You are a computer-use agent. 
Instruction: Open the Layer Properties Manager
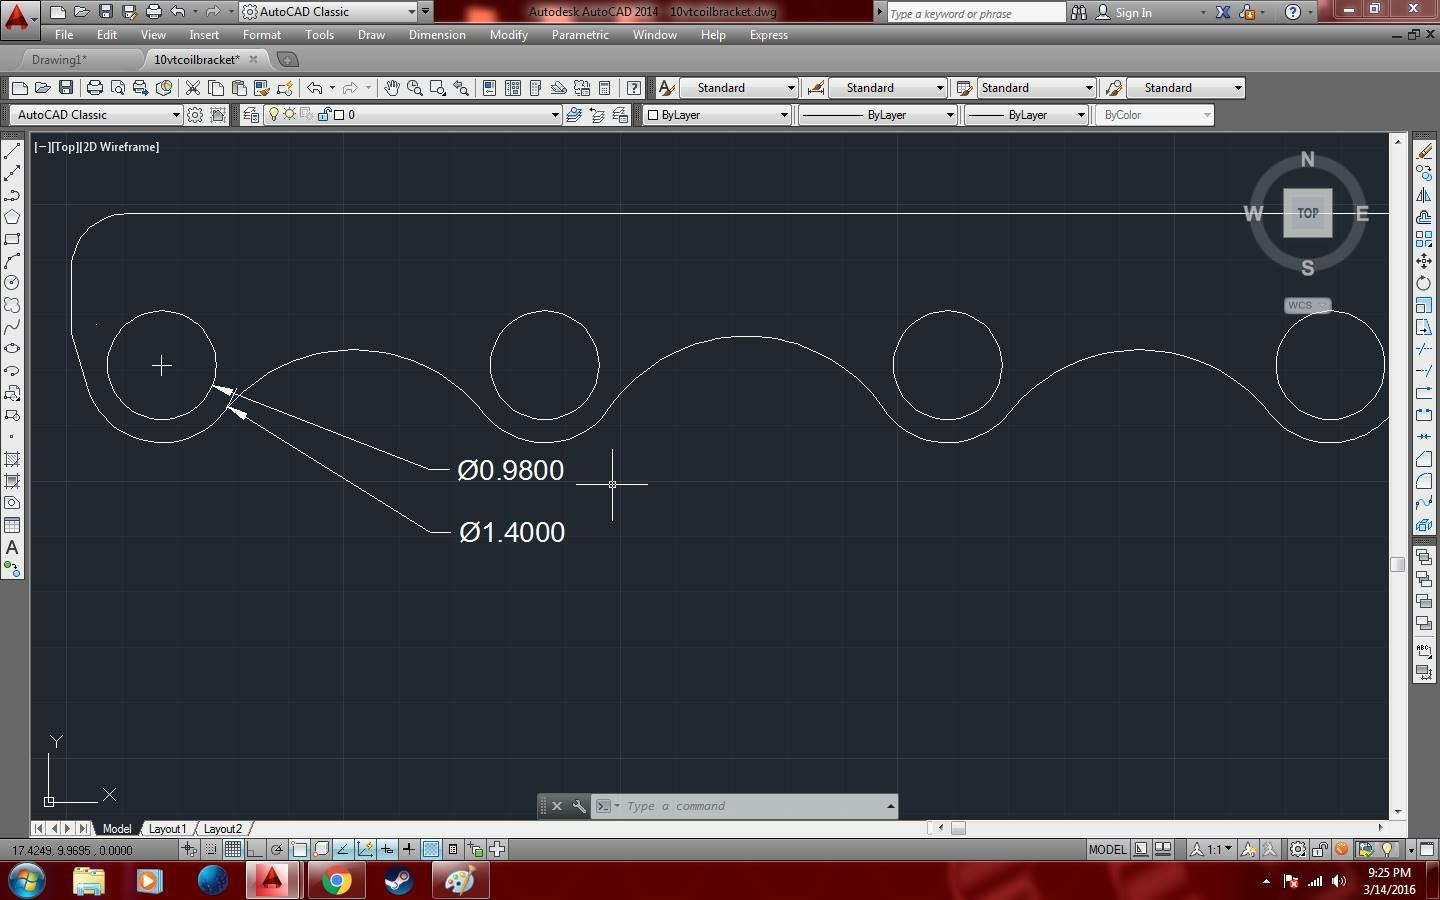[x=251, y=115]
